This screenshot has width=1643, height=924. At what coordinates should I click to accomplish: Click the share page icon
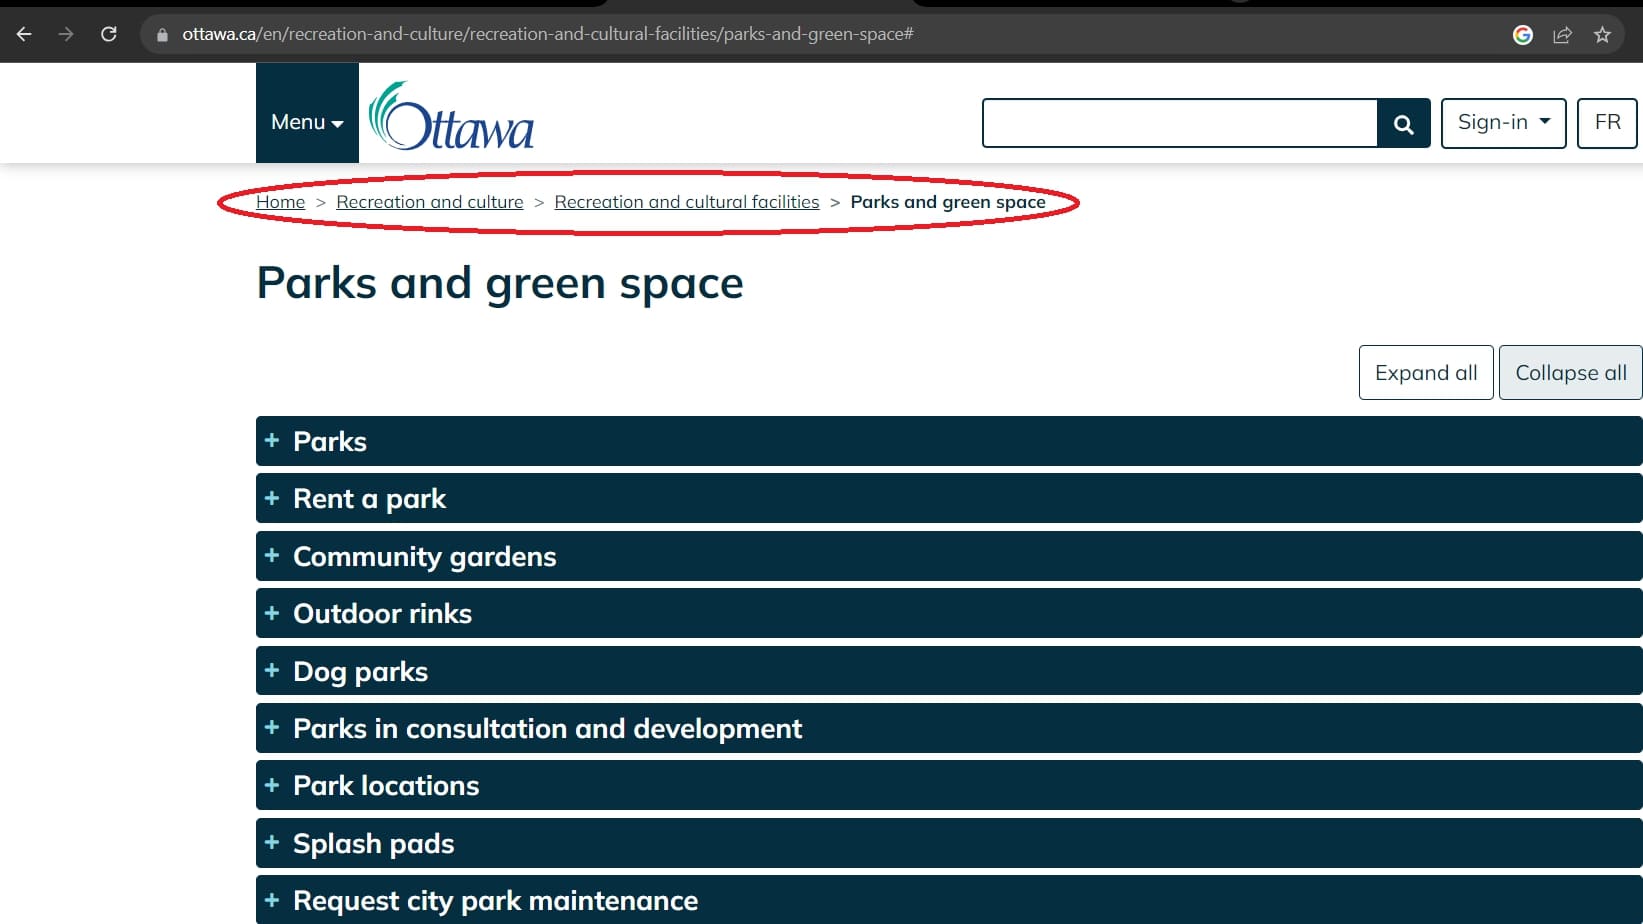pyautogui.click(x=1562, y=35)
